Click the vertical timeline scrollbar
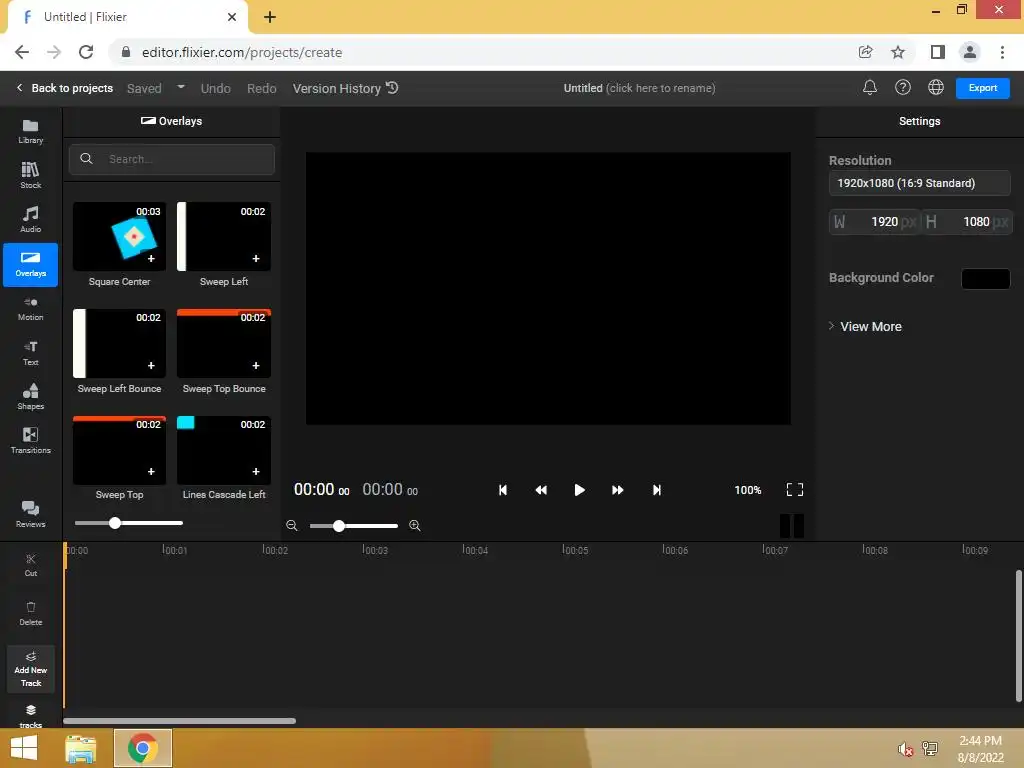 (x=1018, y=635)
